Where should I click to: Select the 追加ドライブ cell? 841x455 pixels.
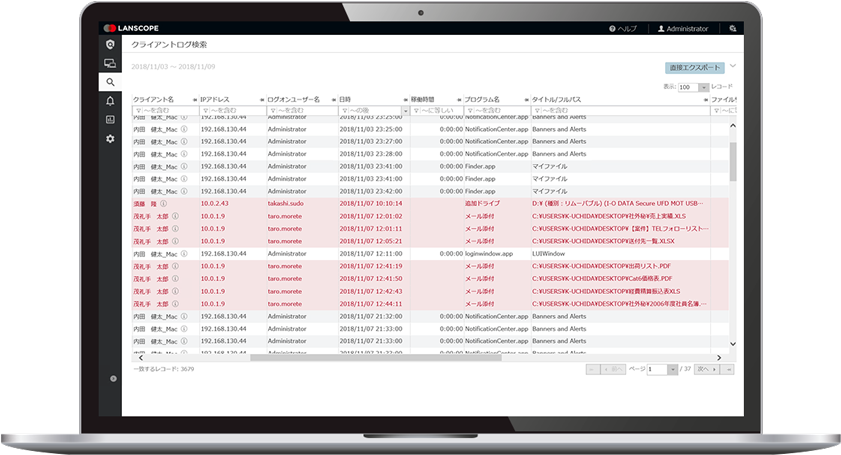pos(482,204)
